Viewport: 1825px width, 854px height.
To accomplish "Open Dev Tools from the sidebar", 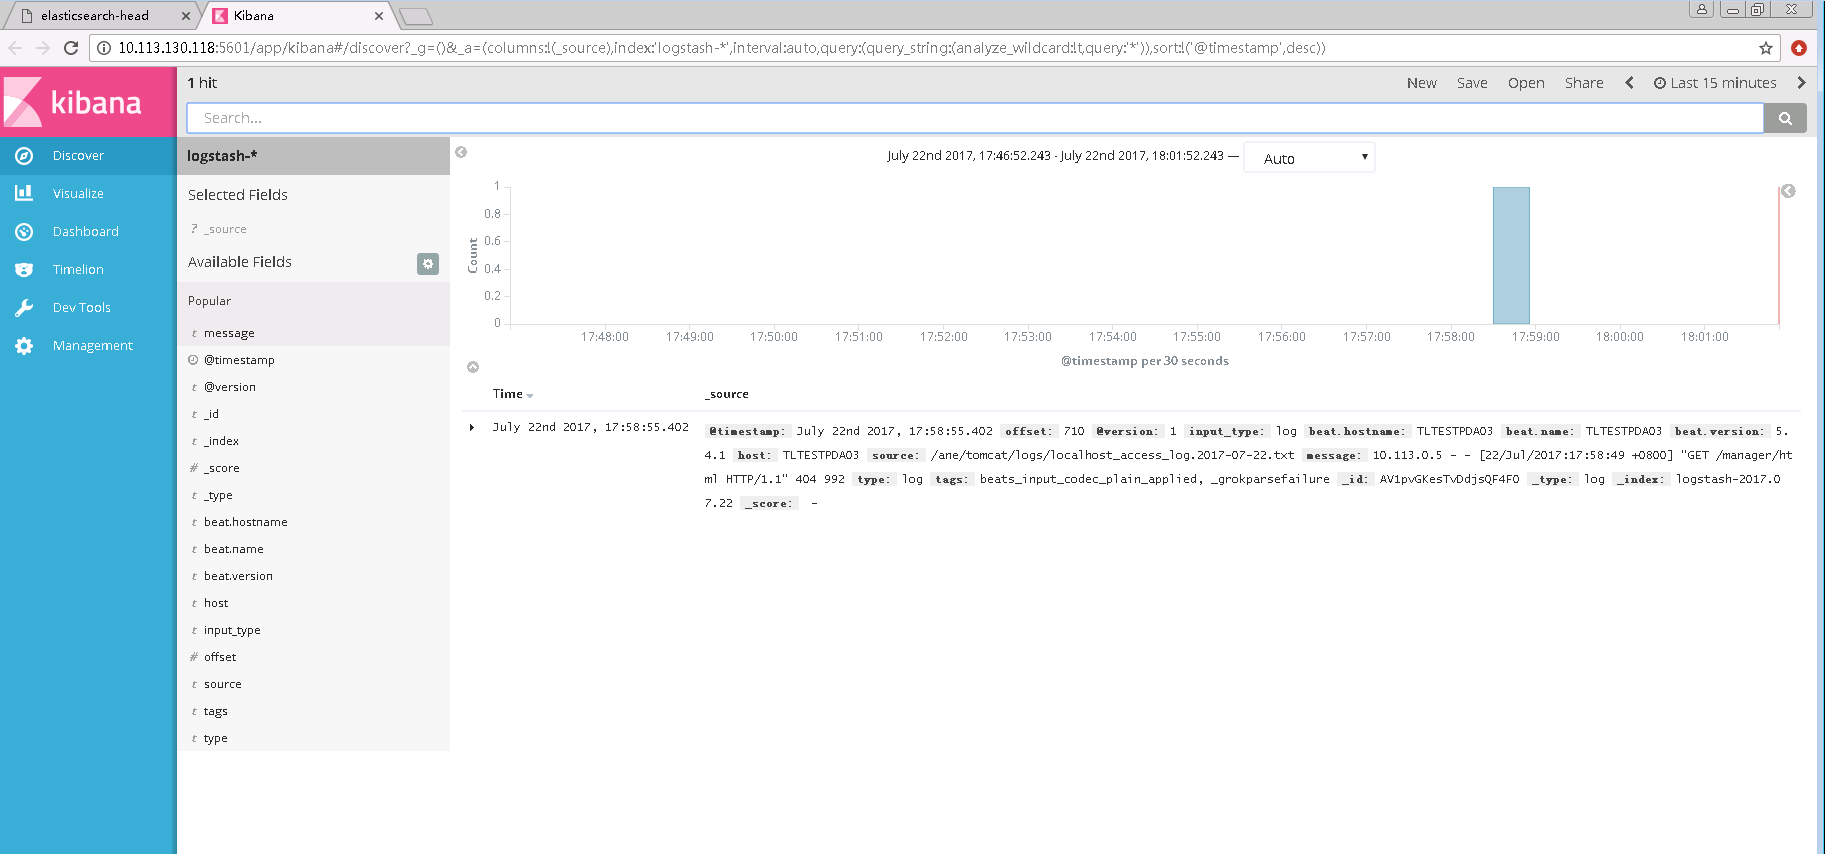I will click(88, 308).
